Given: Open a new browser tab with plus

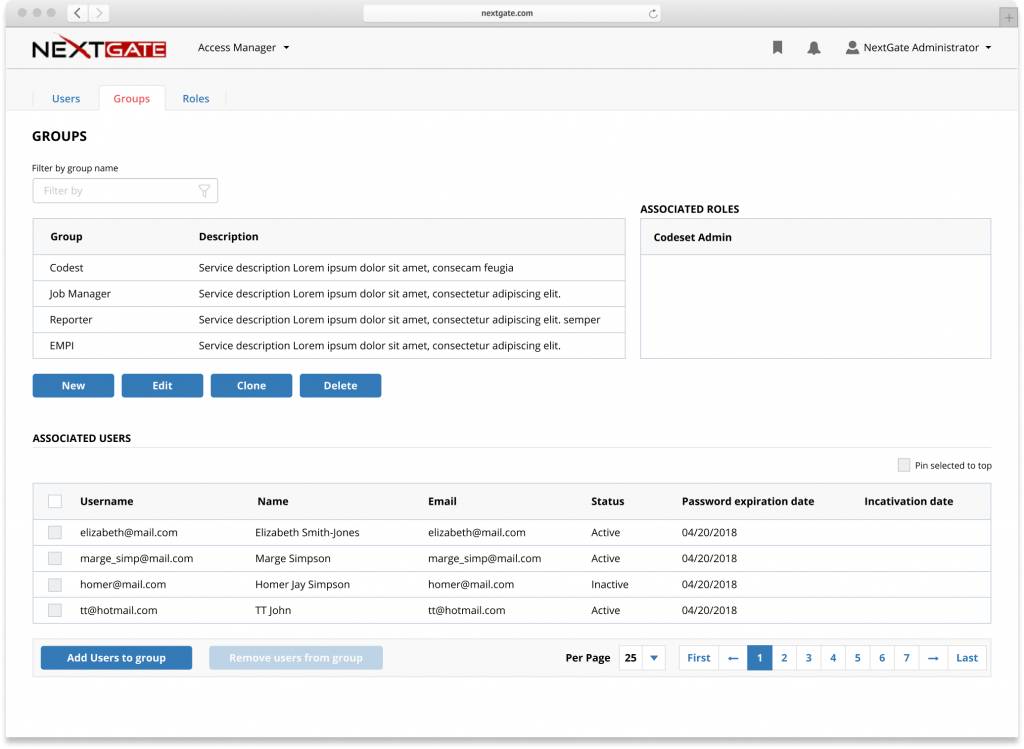Looking at the screenshot, I should pyautogui.click(x=1009, y=18).
